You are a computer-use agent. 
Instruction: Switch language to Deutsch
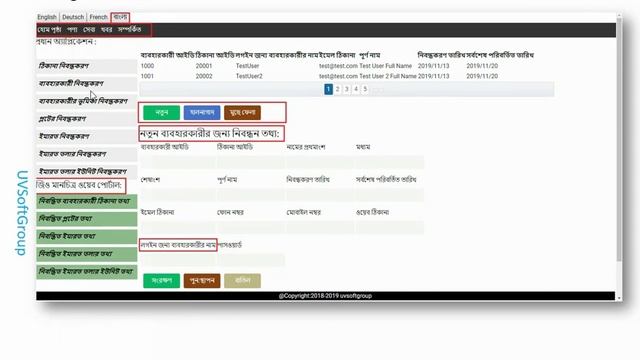[73, 17]
